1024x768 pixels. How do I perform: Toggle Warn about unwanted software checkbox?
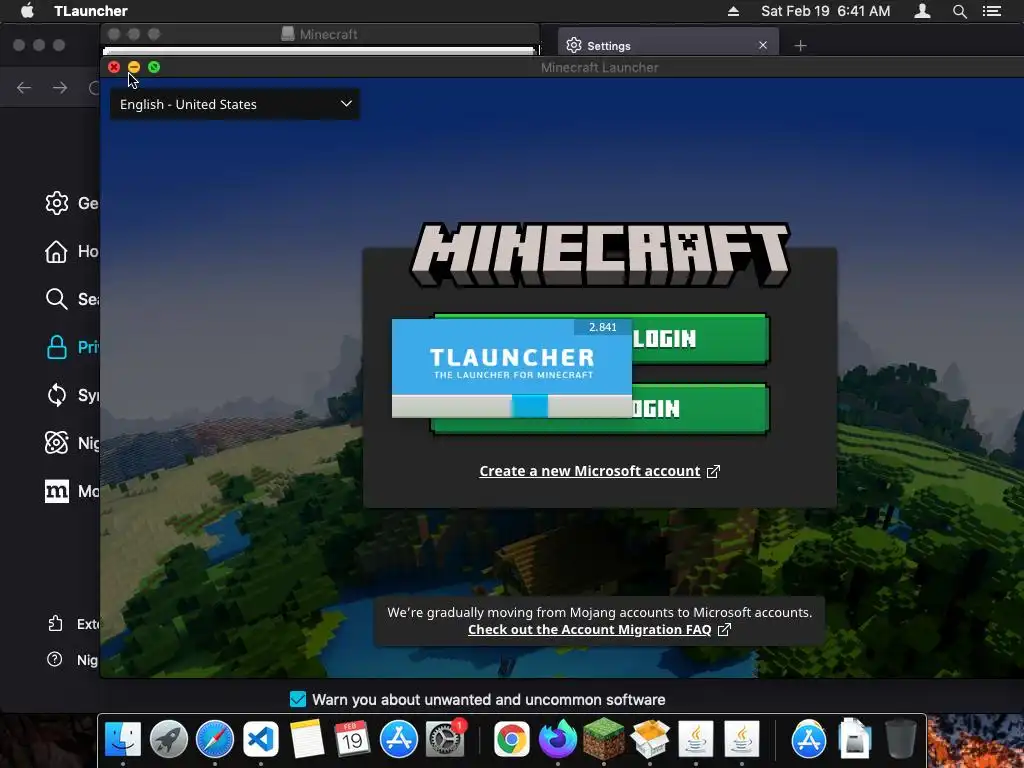298,699
